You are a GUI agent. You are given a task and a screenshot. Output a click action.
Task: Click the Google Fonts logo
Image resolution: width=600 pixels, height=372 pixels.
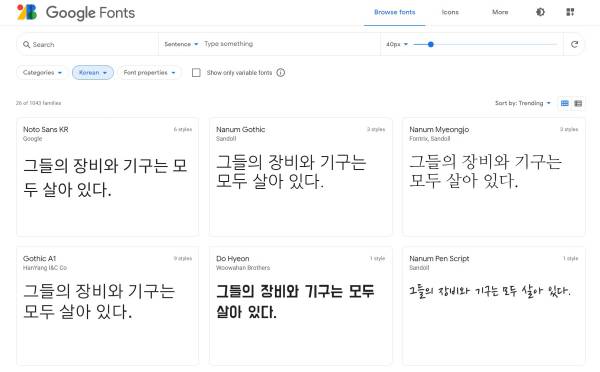(x=76, y=12)
